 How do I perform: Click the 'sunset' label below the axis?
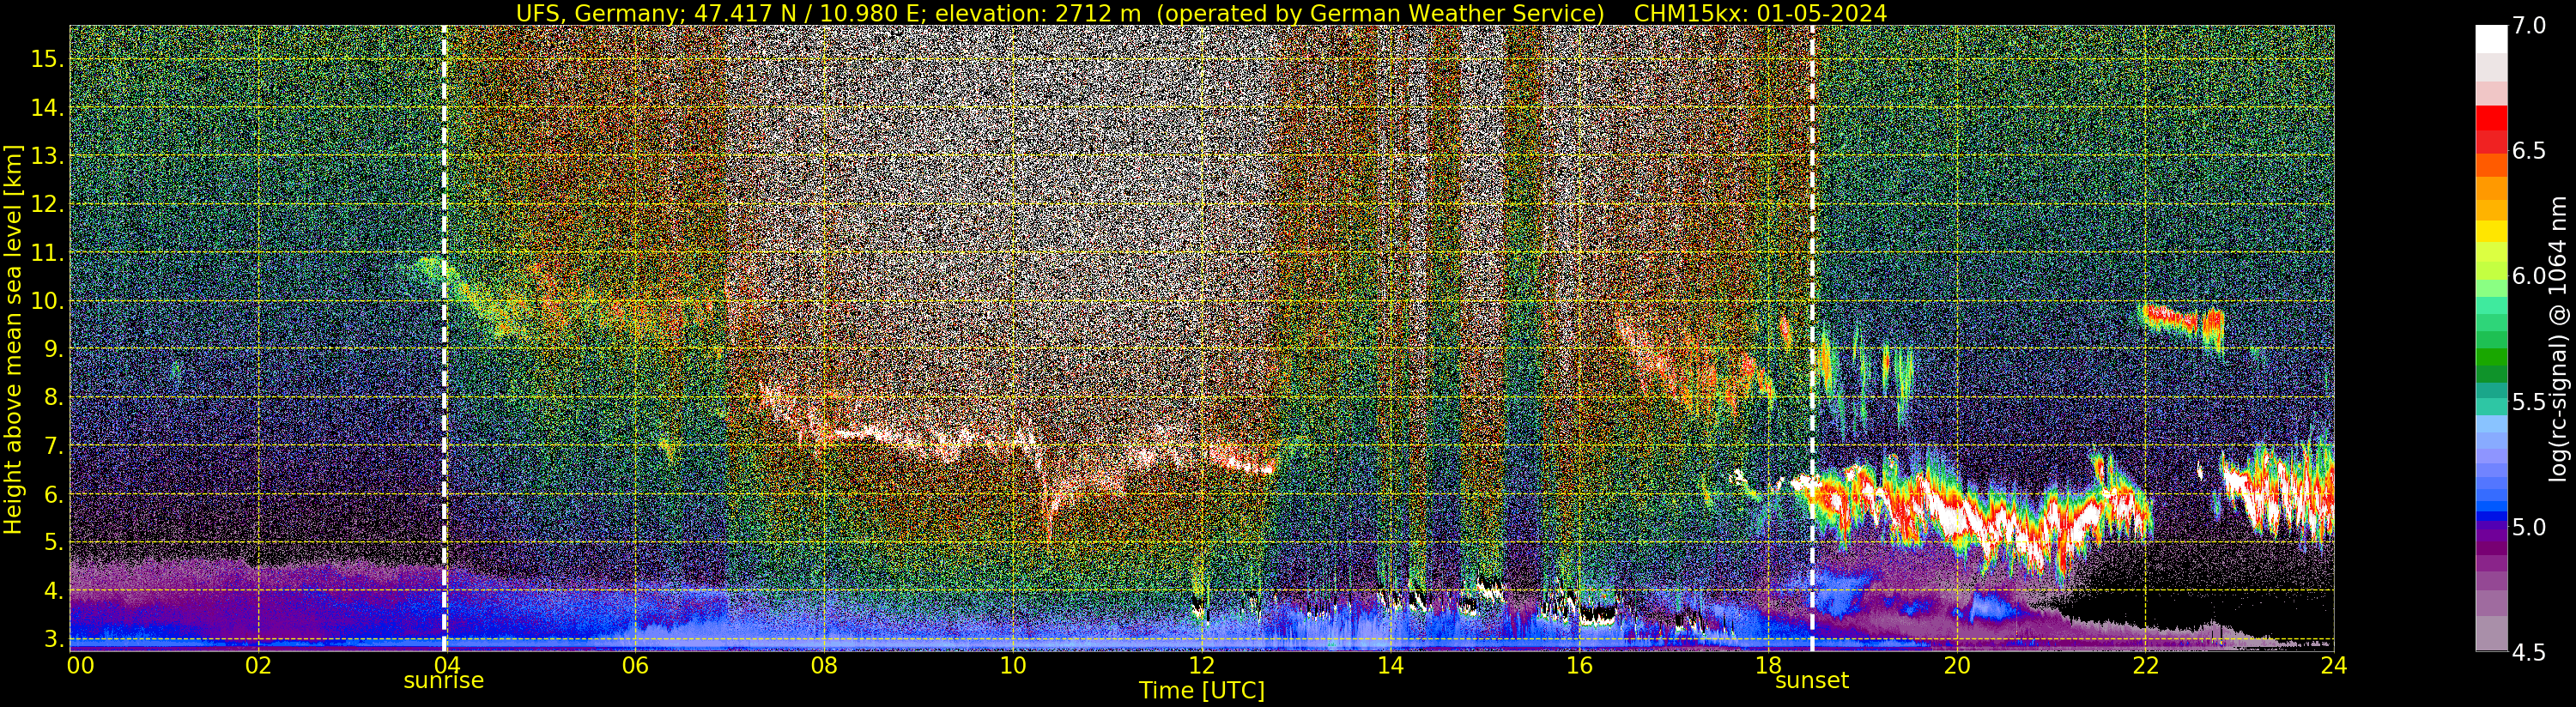pos(1811,681)
